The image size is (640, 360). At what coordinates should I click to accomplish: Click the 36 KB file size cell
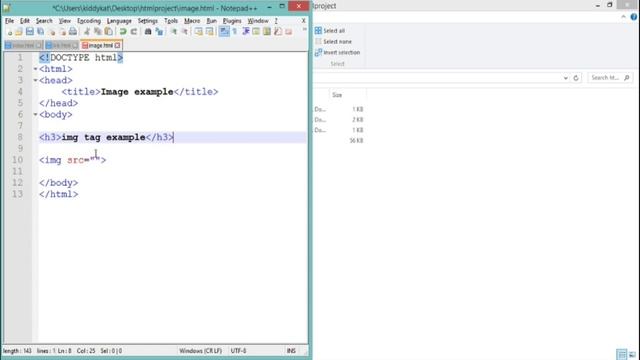[x=356, y=140]
